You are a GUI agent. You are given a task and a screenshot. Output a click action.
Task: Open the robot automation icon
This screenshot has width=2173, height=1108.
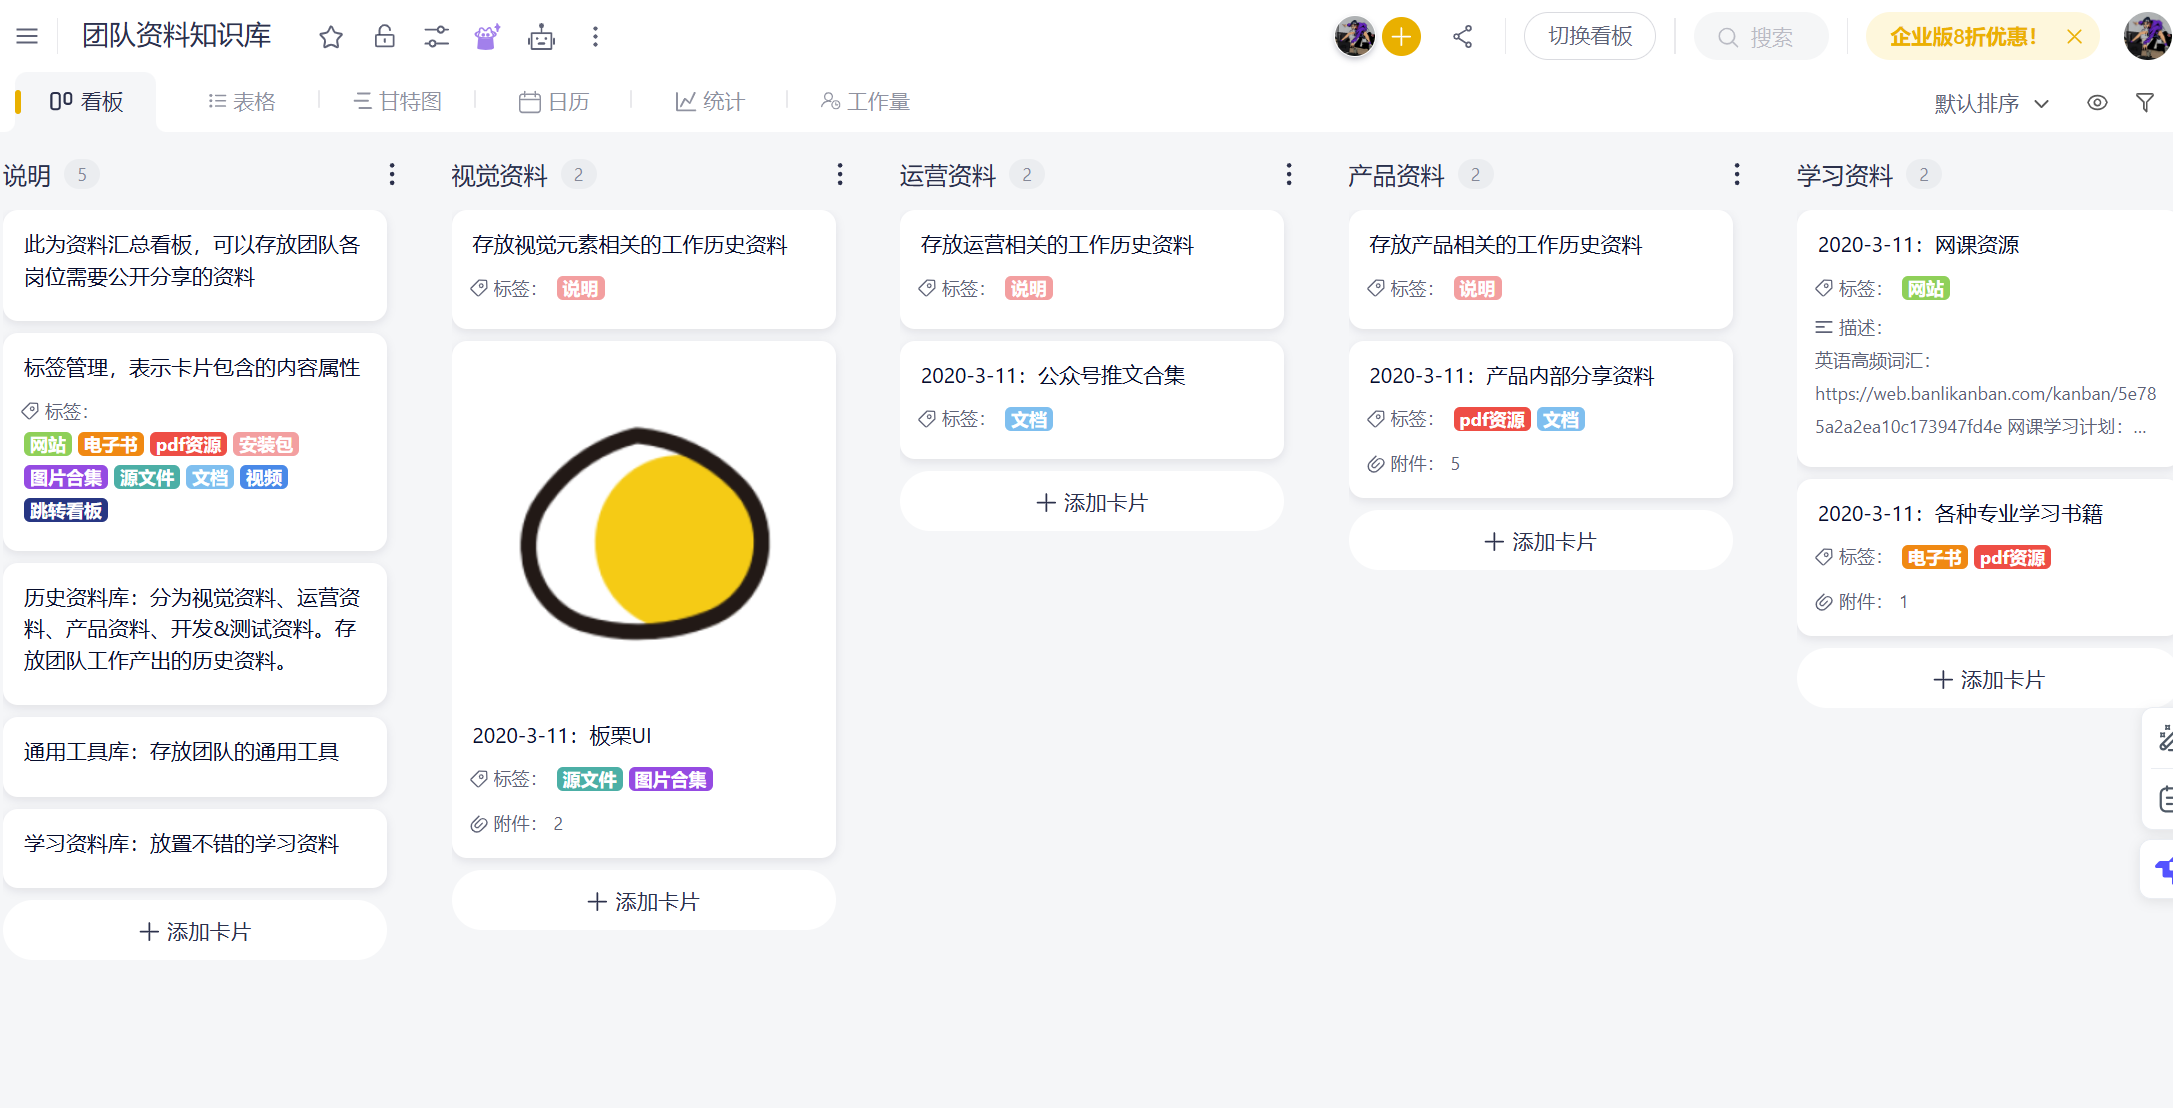tap(541, 37)
